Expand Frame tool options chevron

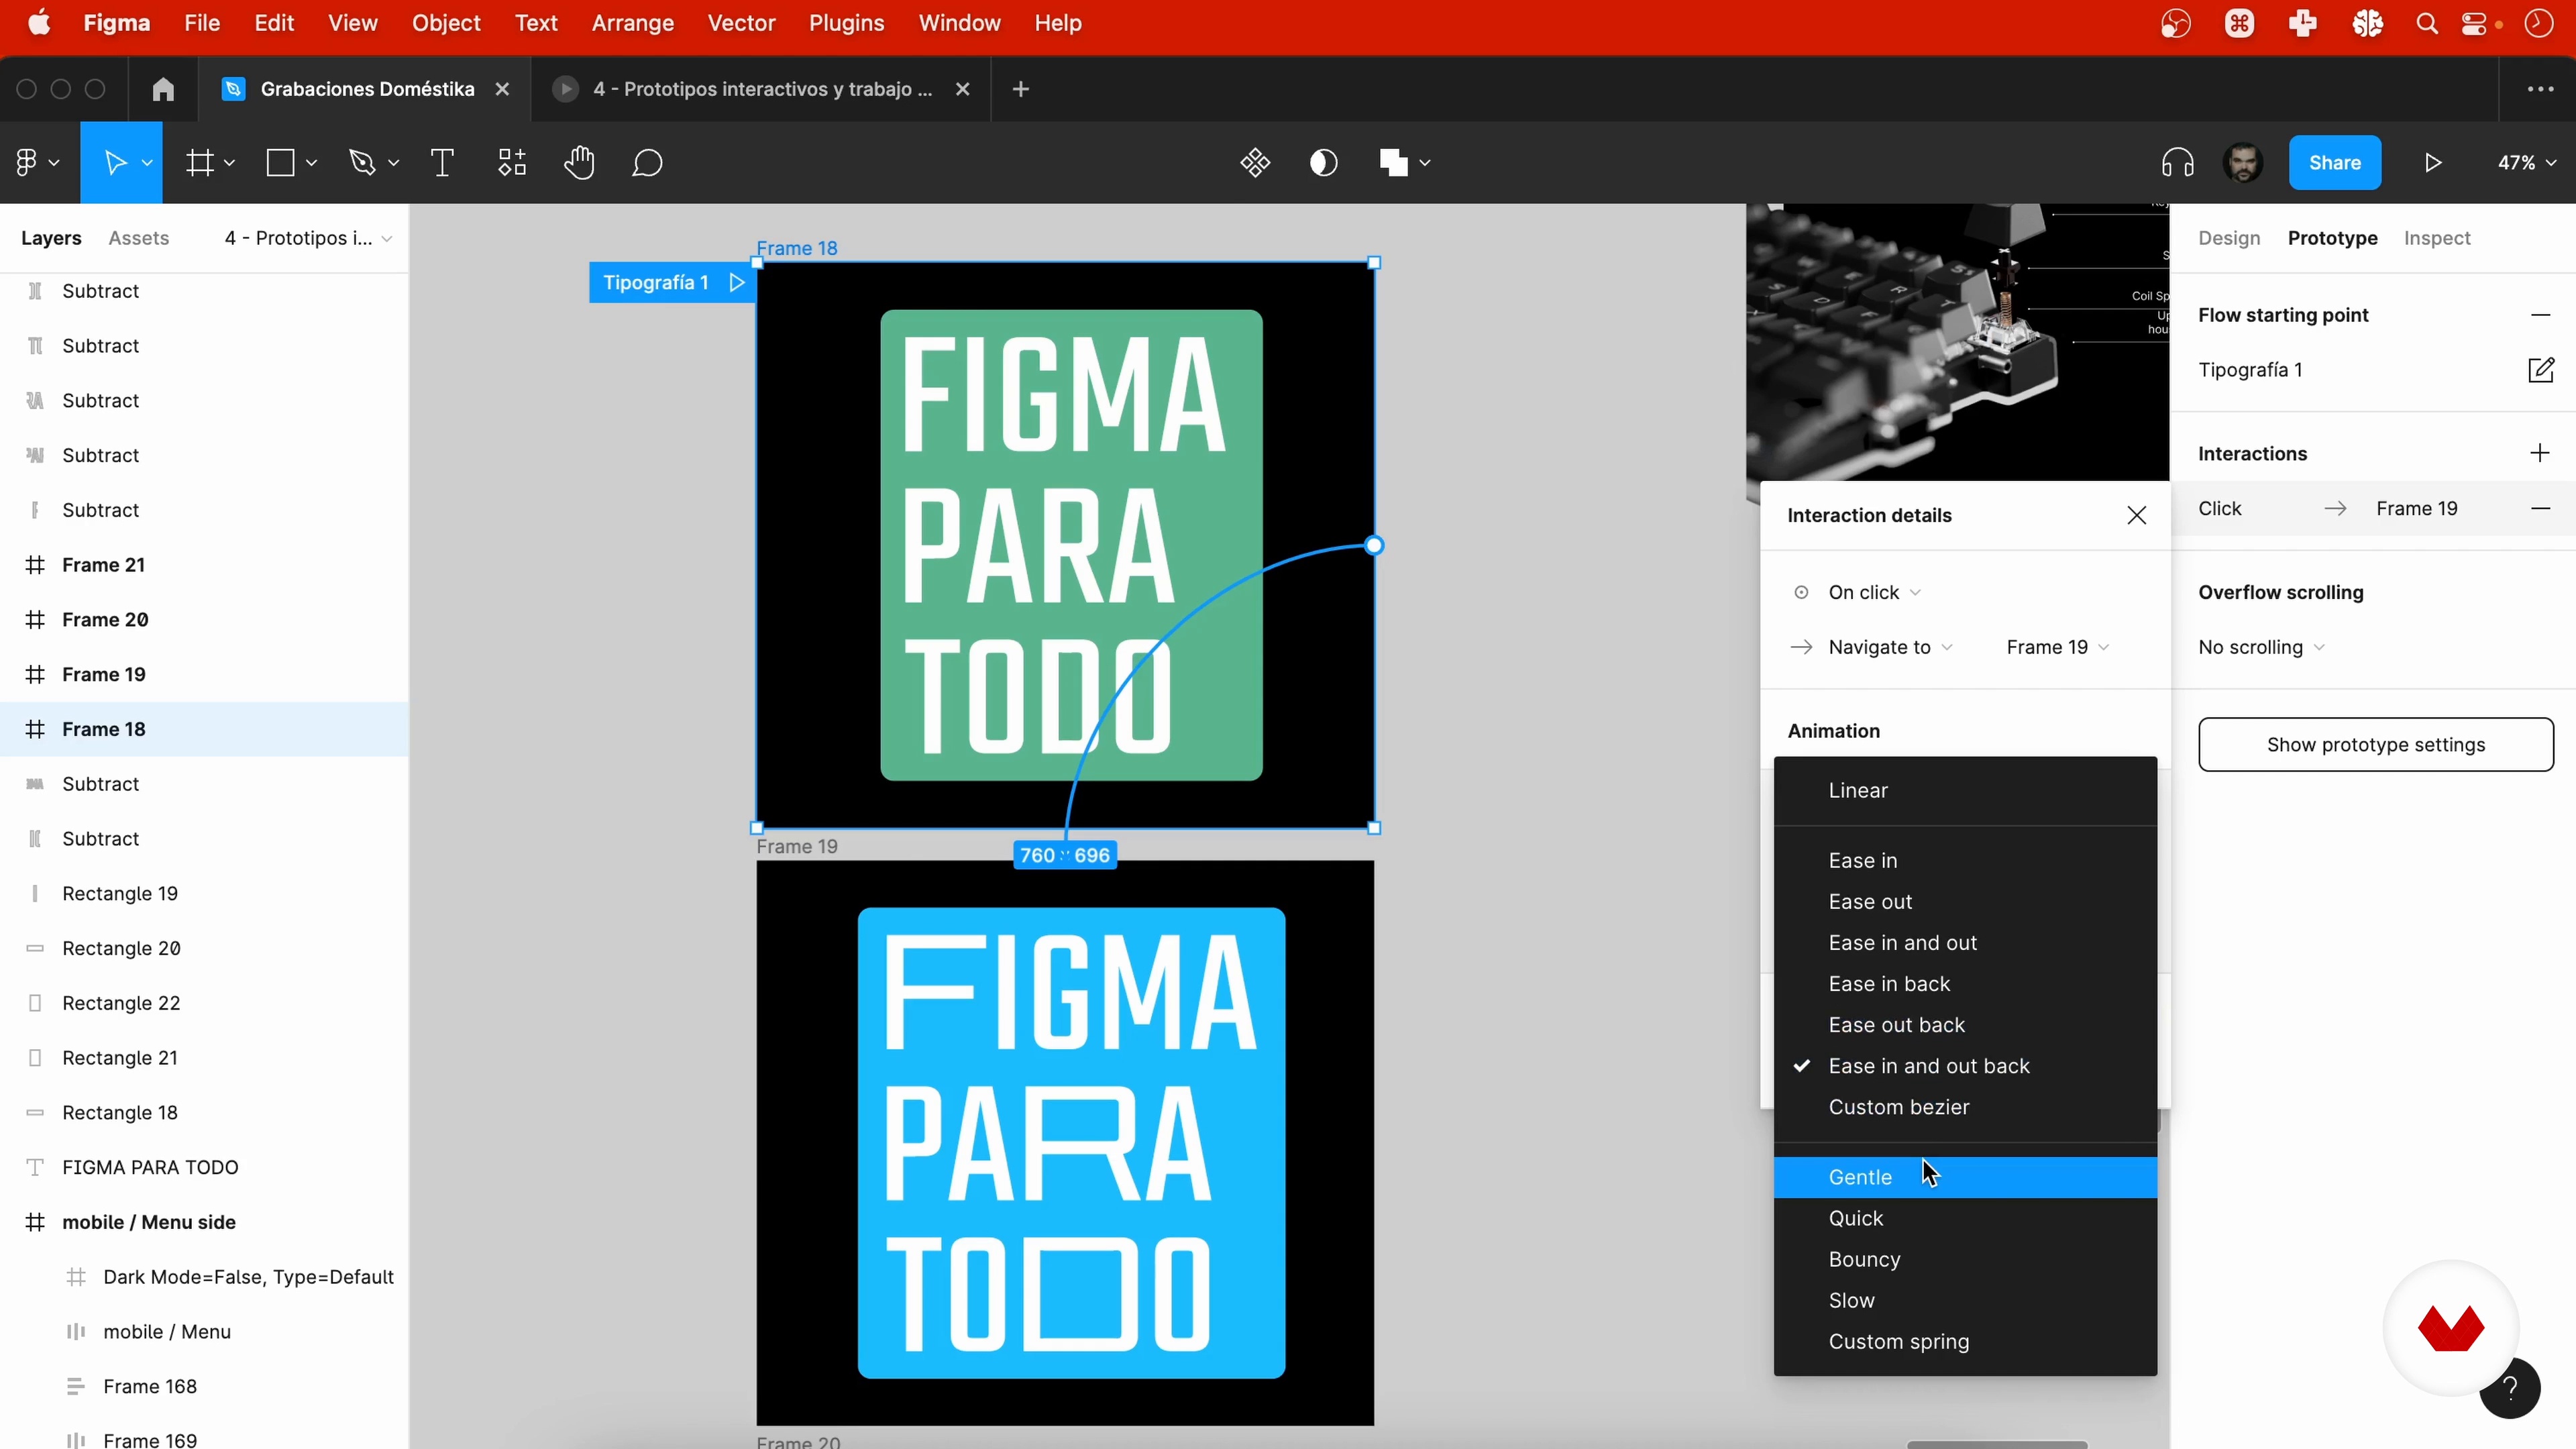tap(230, 163)
